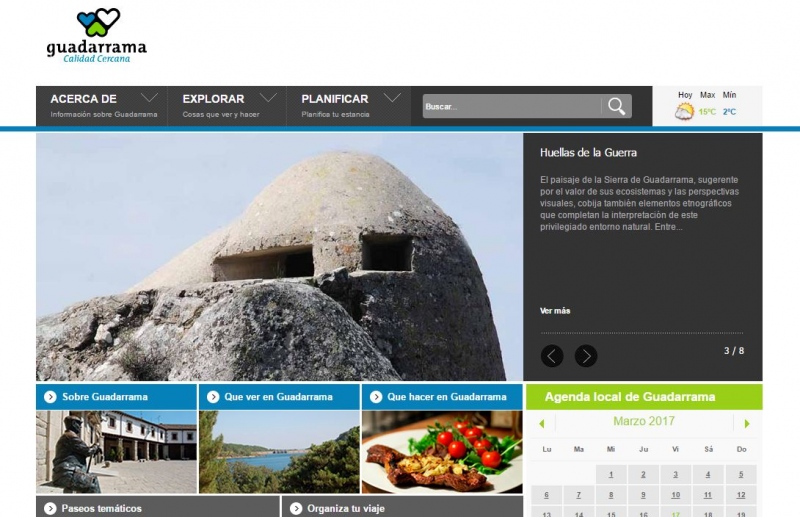800x517 pixels.
Task: Show previous month in agenda calendar
Action: coord(541,423)
